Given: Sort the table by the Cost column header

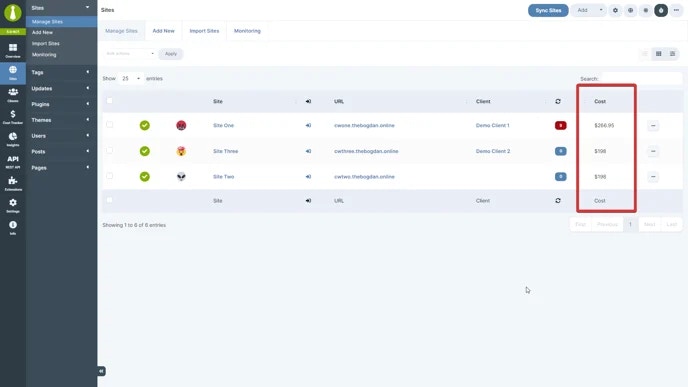Looking at the screenshot, I should 600,101.
